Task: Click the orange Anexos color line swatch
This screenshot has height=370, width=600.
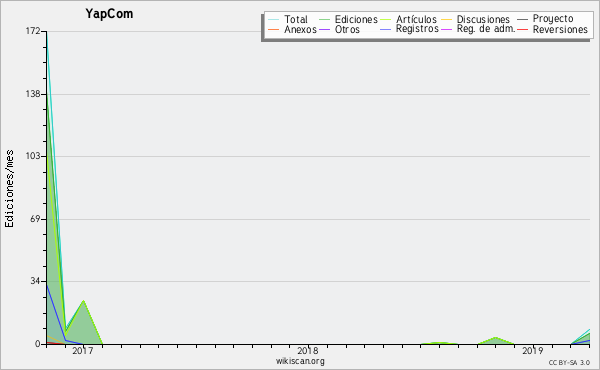Action: (274, 29)
